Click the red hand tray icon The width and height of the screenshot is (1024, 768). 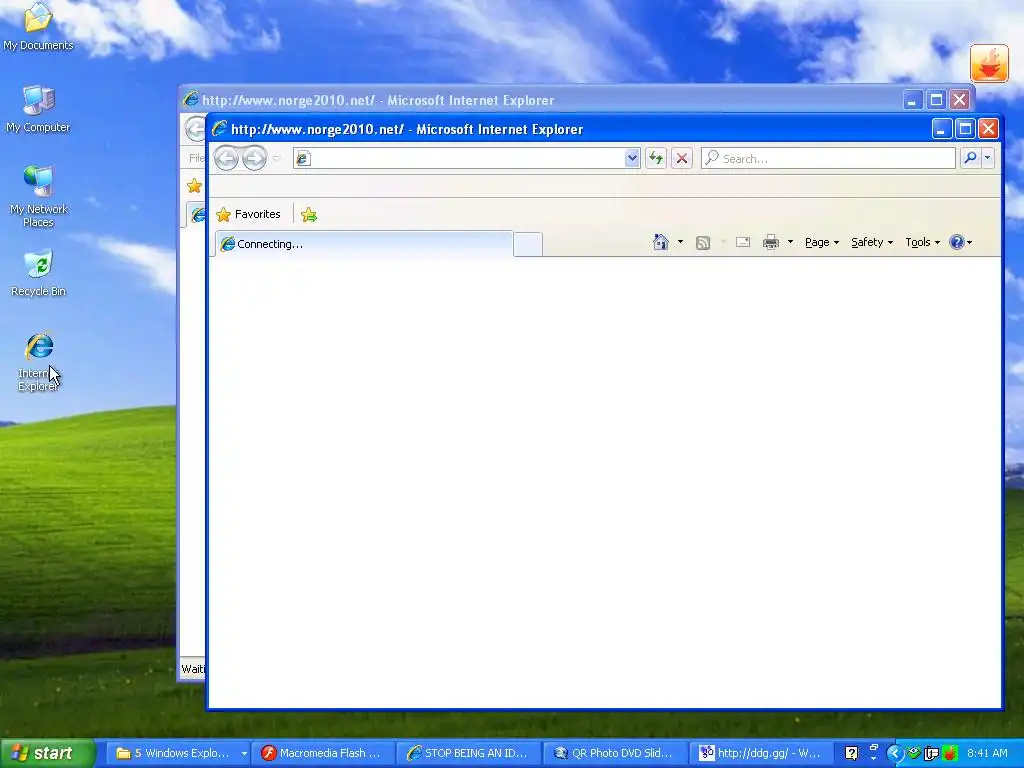950,754
